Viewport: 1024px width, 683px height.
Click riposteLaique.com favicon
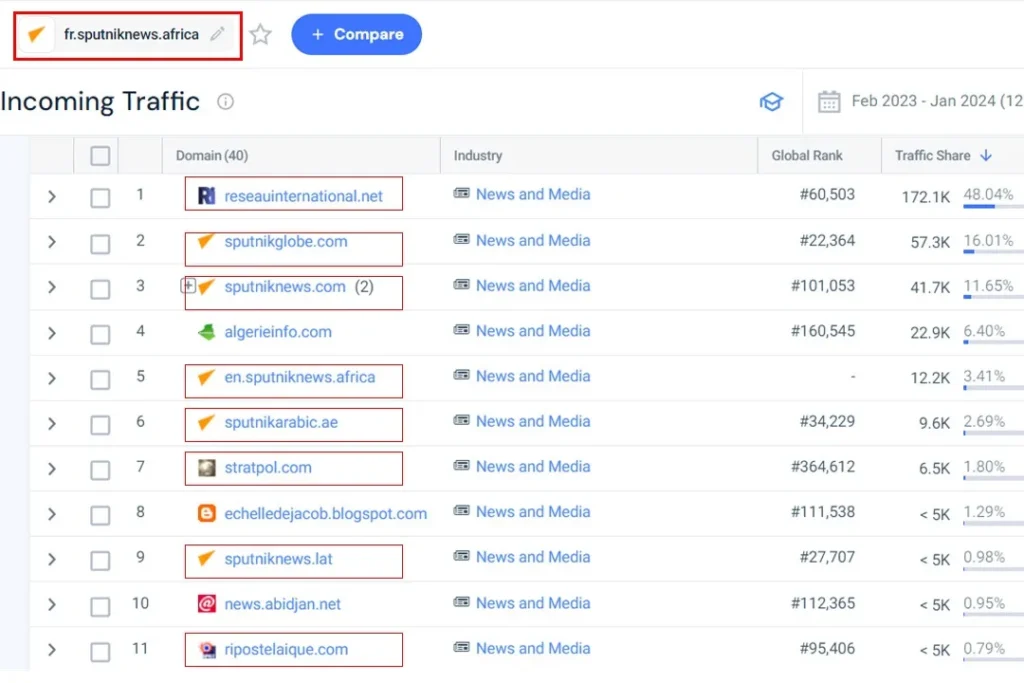pos(208,649)
